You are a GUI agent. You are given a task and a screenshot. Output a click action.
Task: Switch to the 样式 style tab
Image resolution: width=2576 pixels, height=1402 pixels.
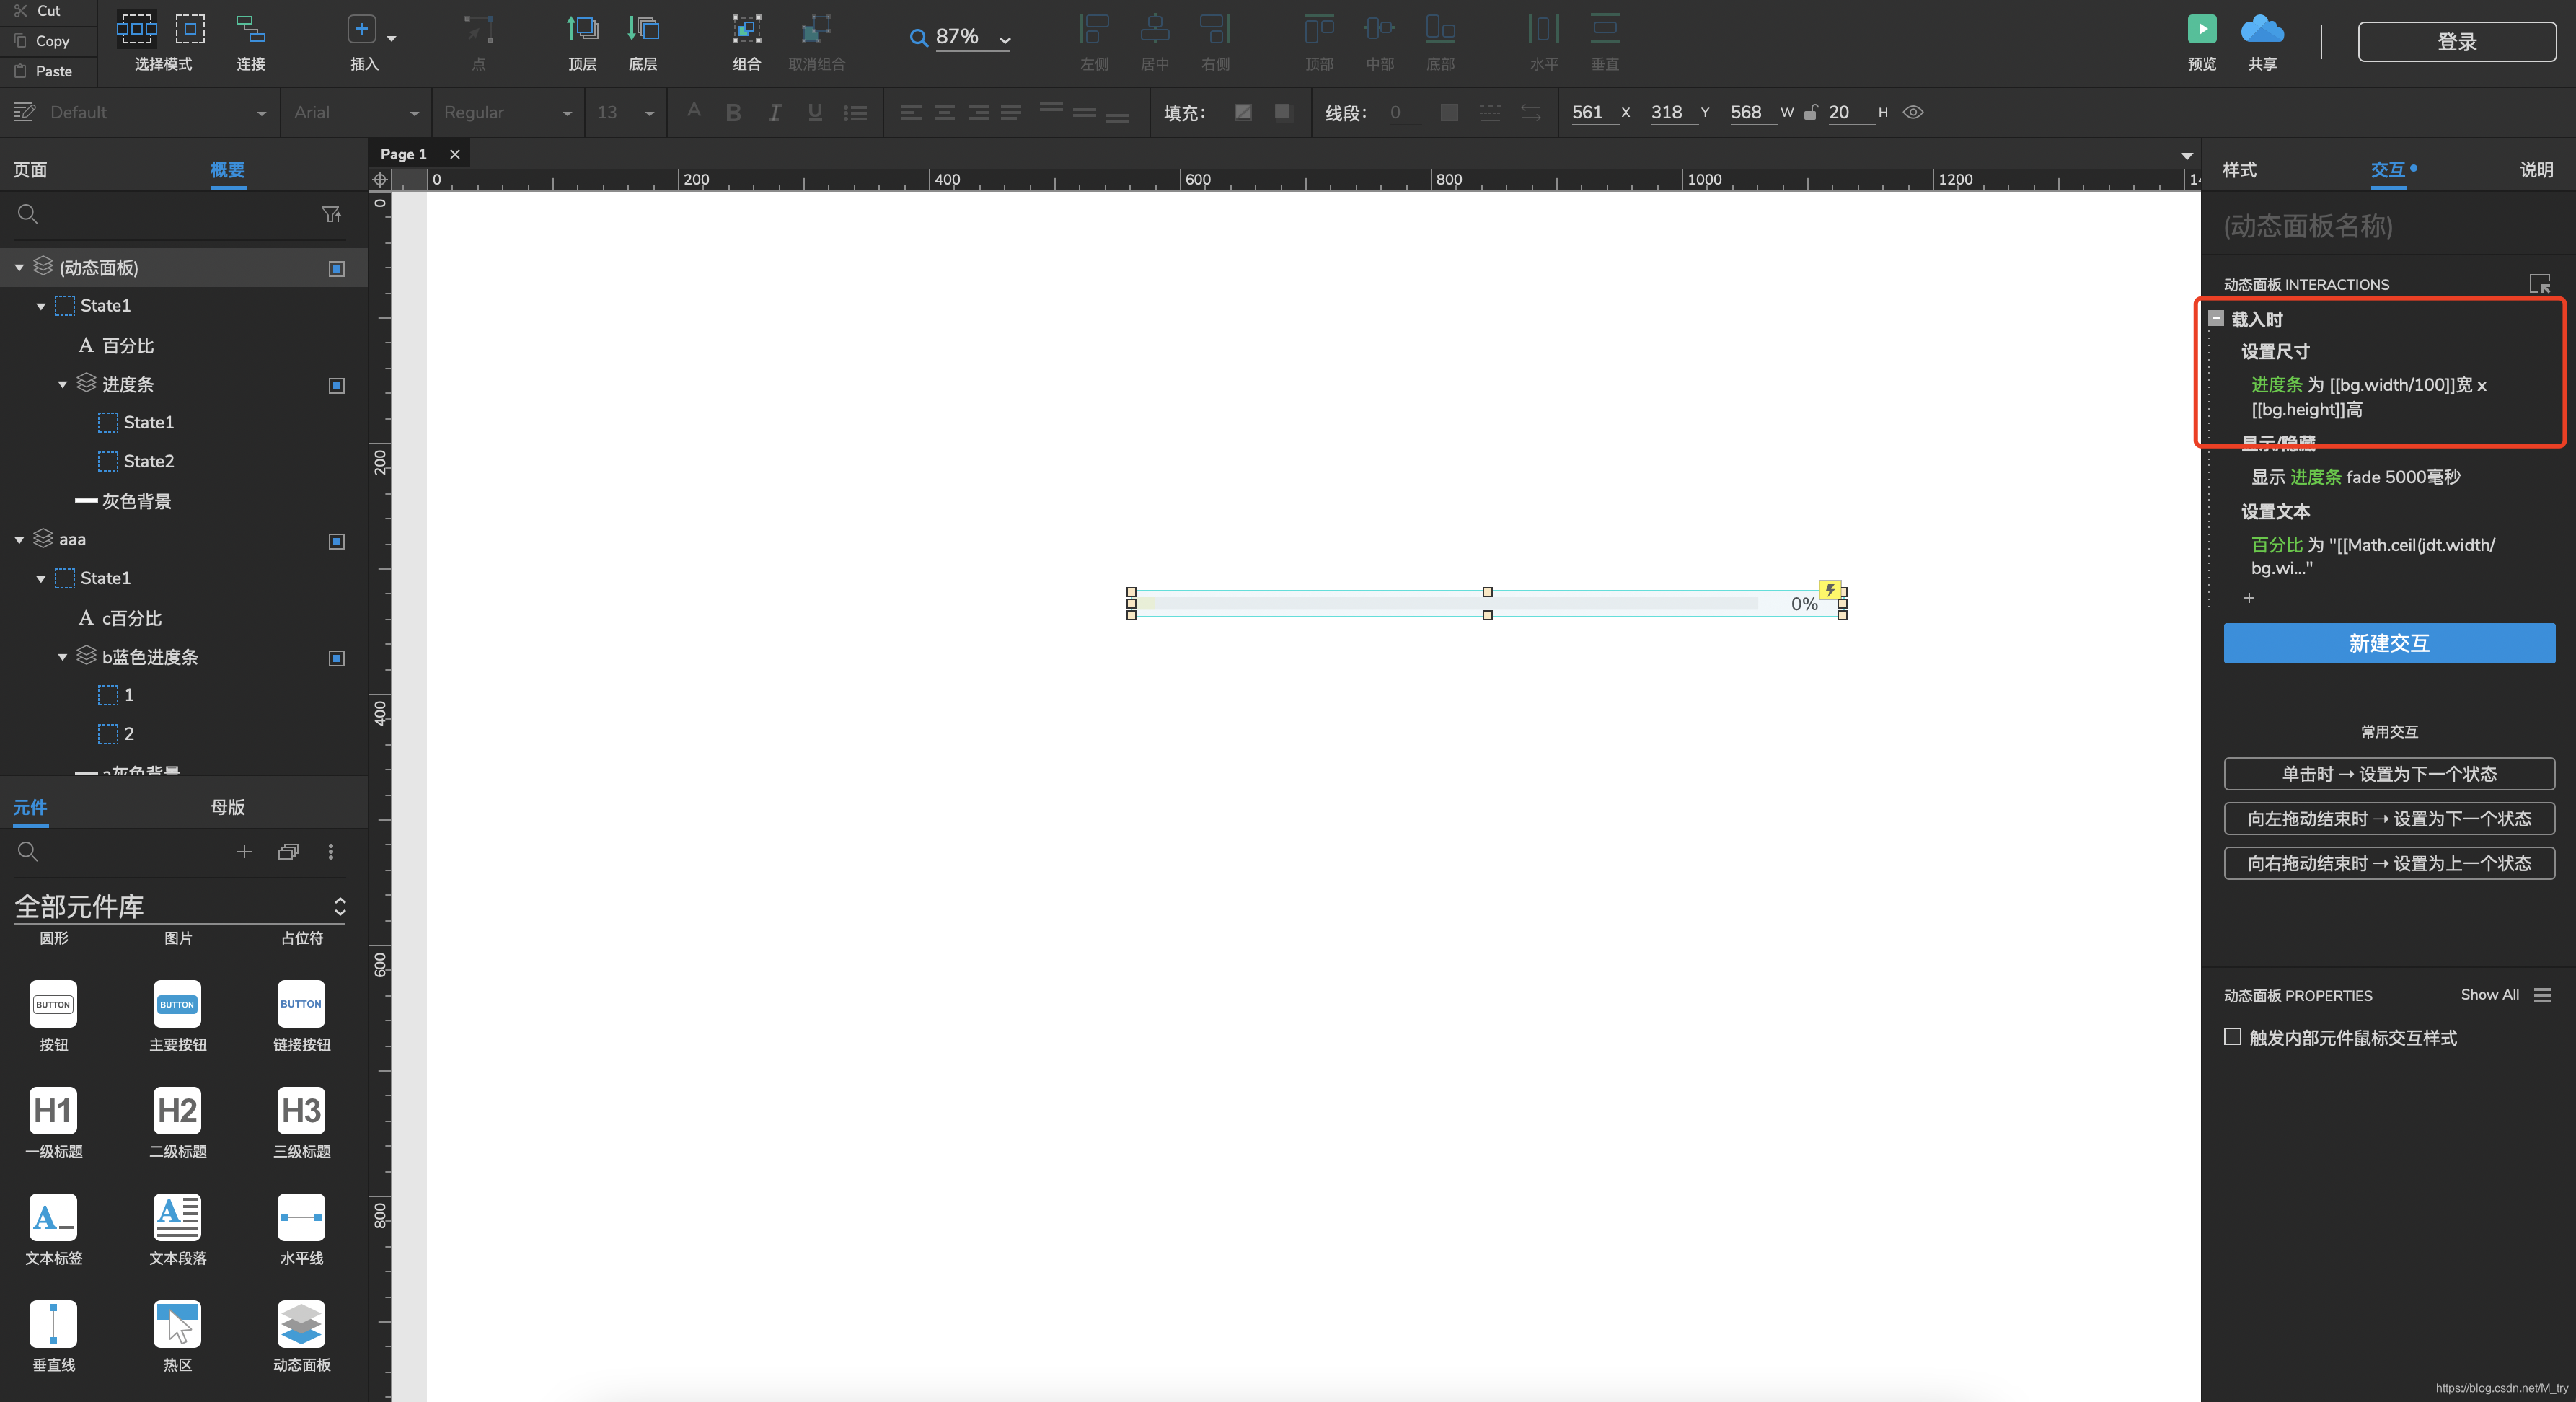coord(2240,169)
